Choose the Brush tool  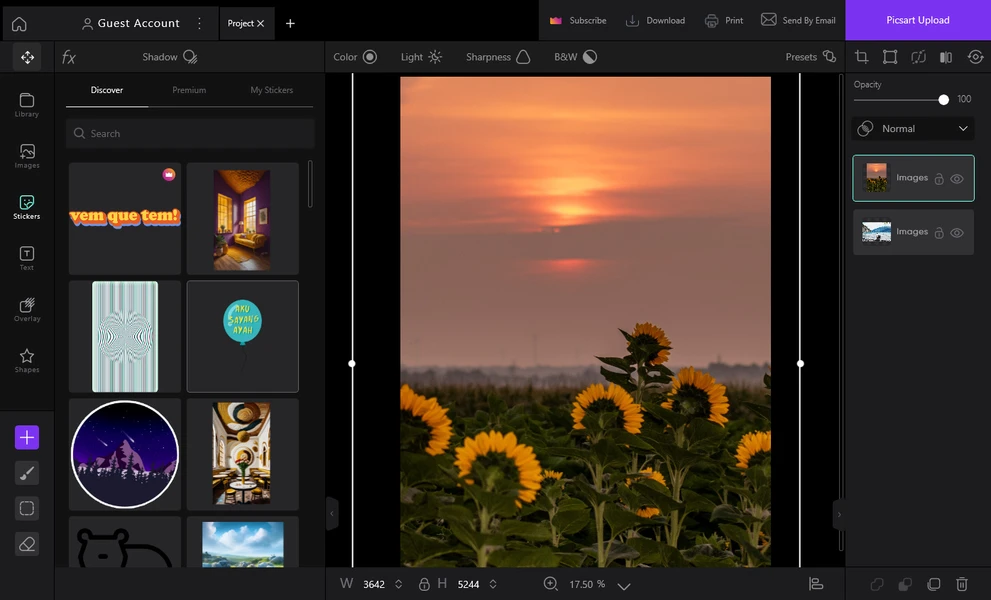pyautogui.click(x=27, y=473)
